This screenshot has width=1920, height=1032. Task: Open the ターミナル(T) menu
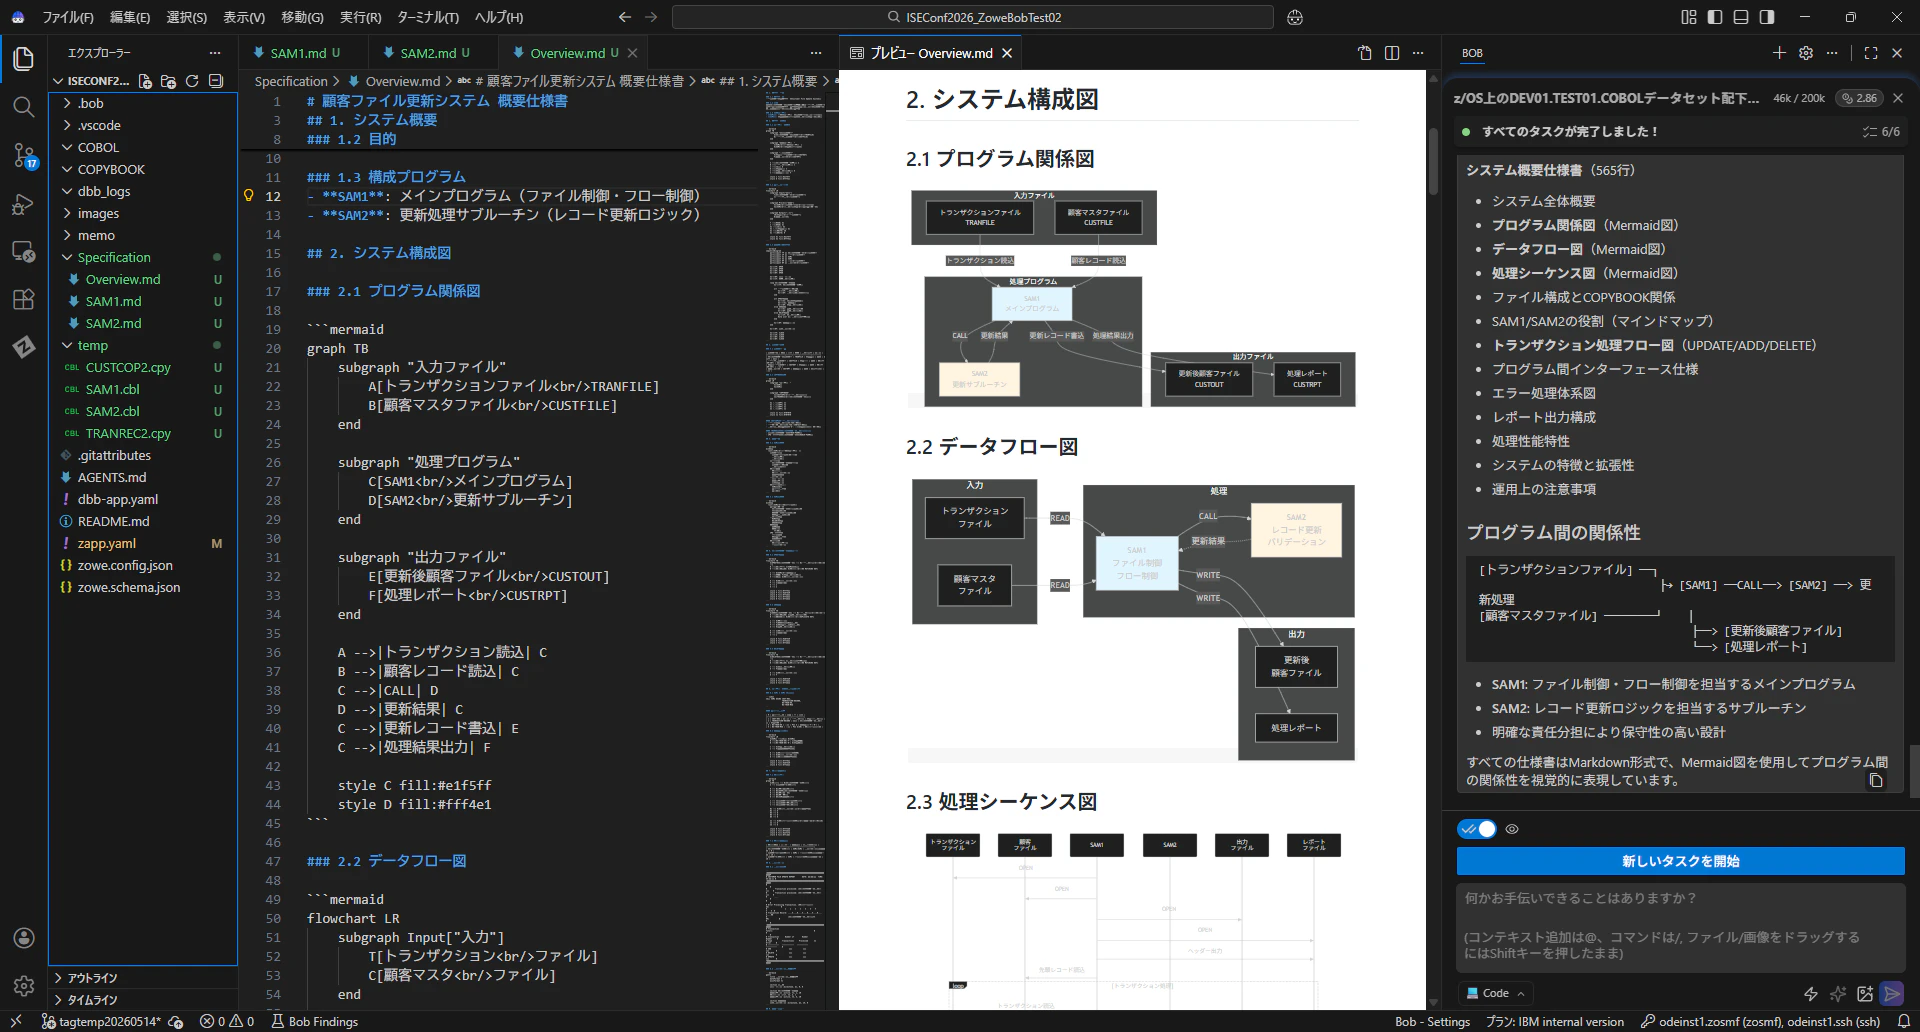(428, 17)
